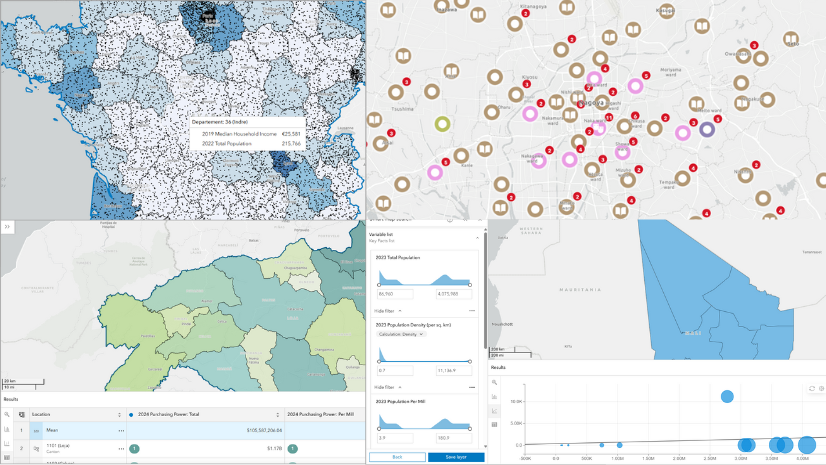Viewport: 826px width, 465px height.
Task: Click the icon right of refresh on scatter plot
Action: click(821, 389)
